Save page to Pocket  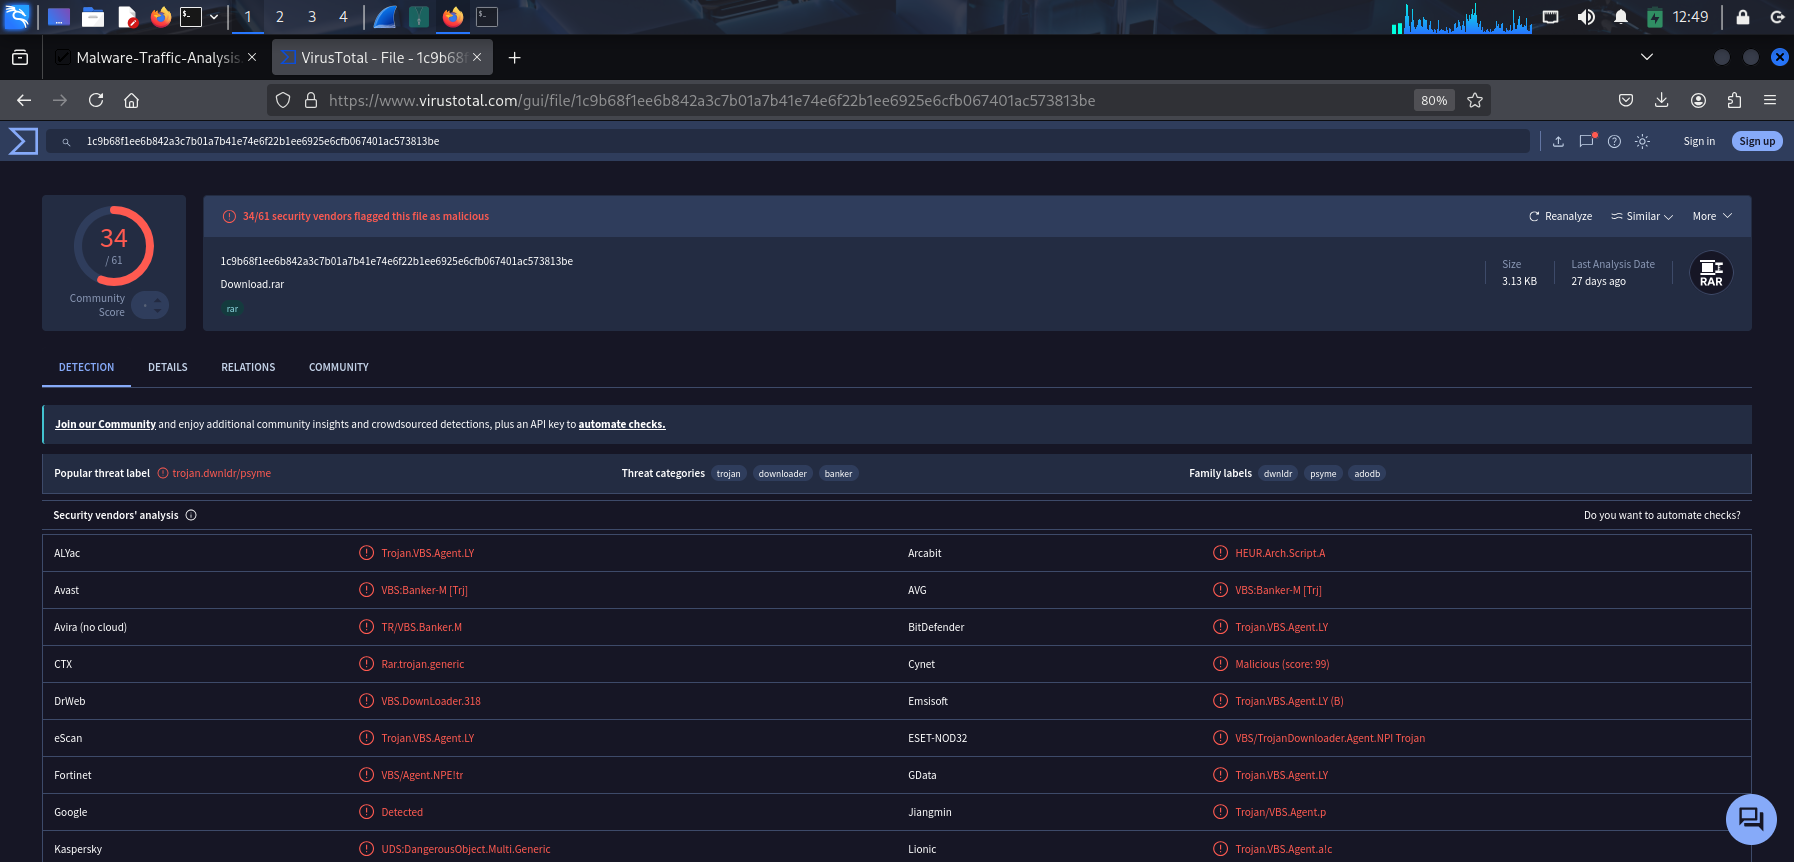[1626, 100]
